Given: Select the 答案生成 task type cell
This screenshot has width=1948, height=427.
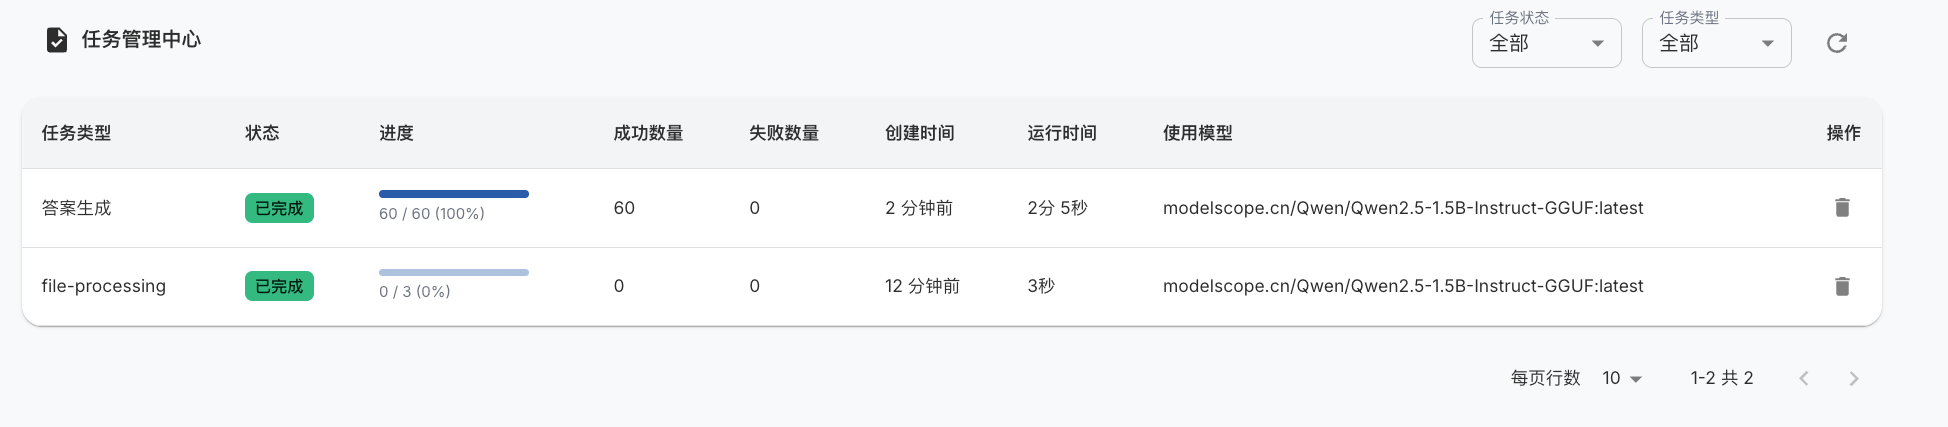Looking at the screenshot, I should (x=76, y=208).
